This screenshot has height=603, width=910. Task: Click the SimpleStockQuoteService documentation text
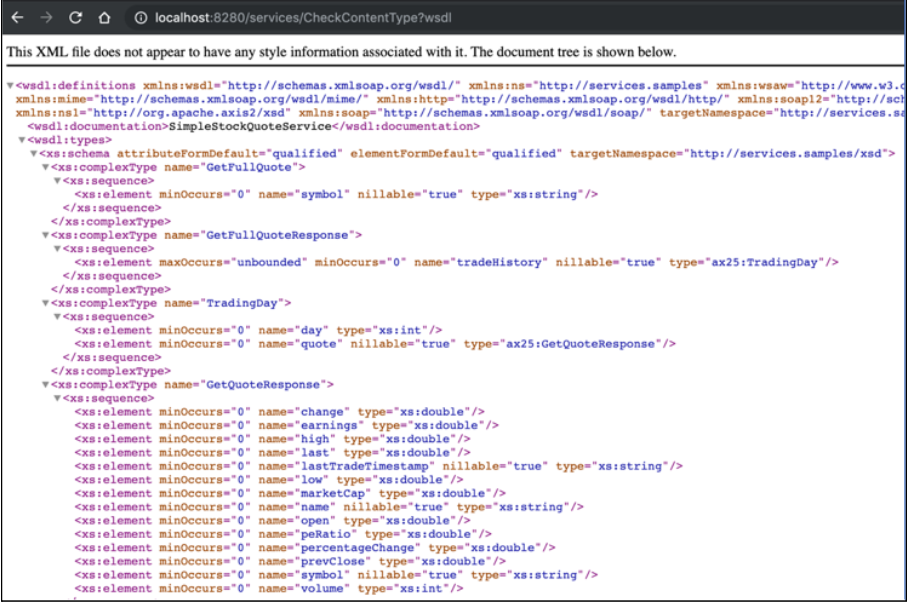pyautogui.click(x=252, y=127)
